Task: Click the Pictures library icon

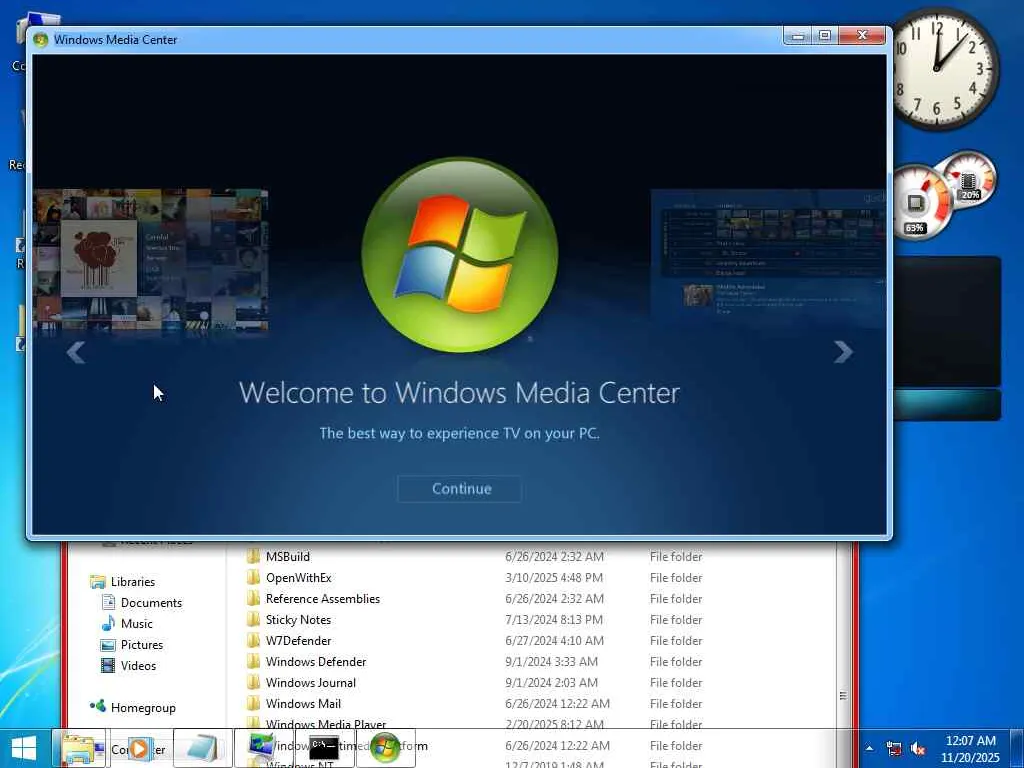Action: tap(108, 645)
